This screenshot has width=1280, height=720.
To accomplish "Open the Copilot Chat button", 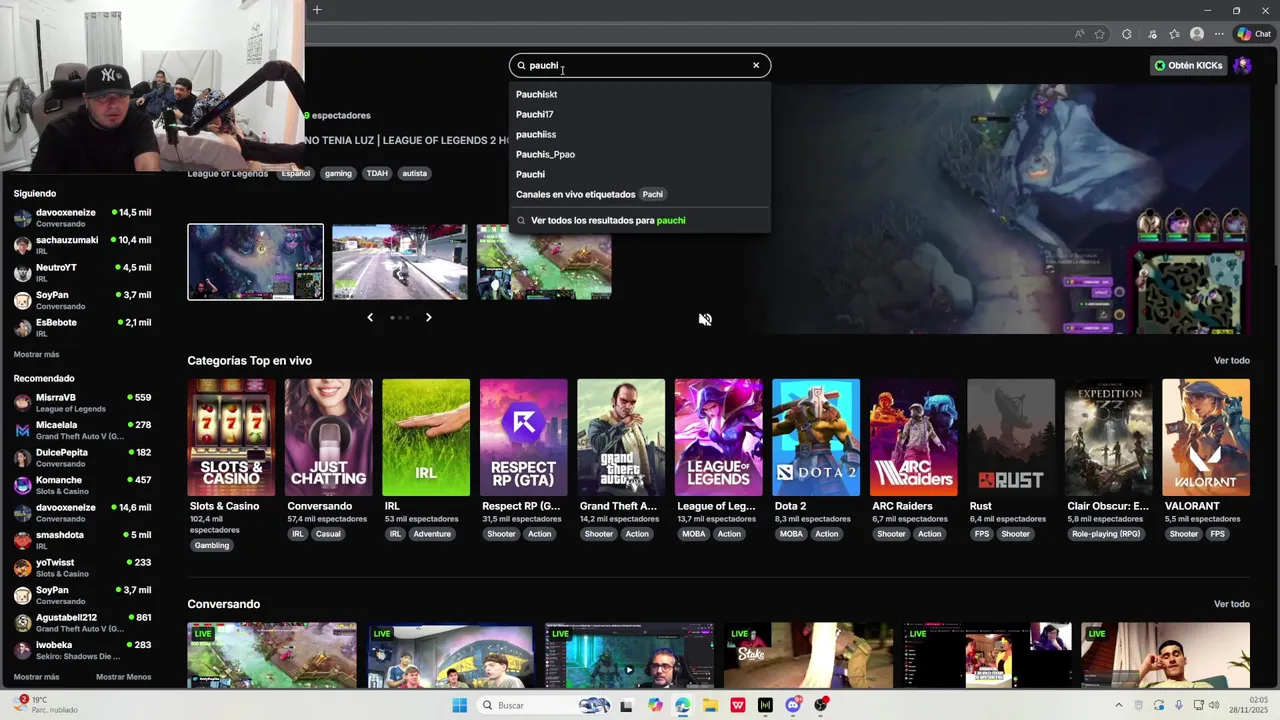I will tap(1254, 34).
